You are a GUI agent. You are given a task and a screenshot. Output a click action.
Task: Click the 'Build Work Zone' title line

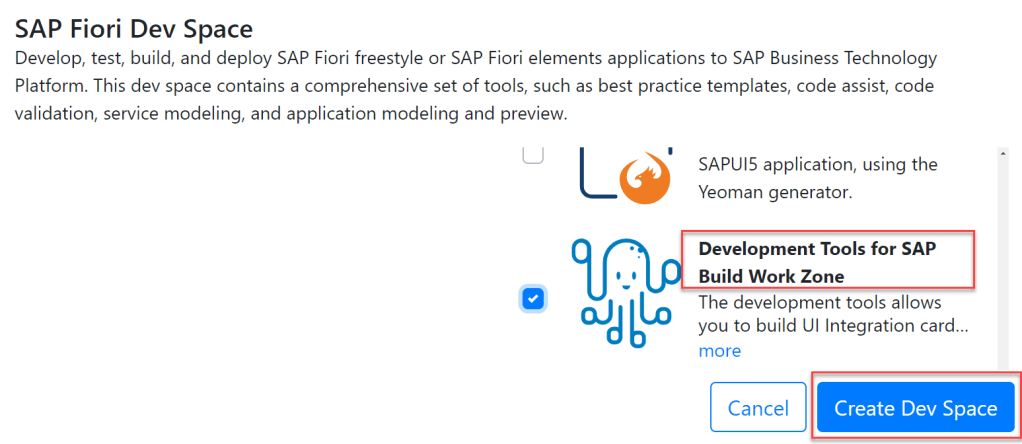[771, 276]
